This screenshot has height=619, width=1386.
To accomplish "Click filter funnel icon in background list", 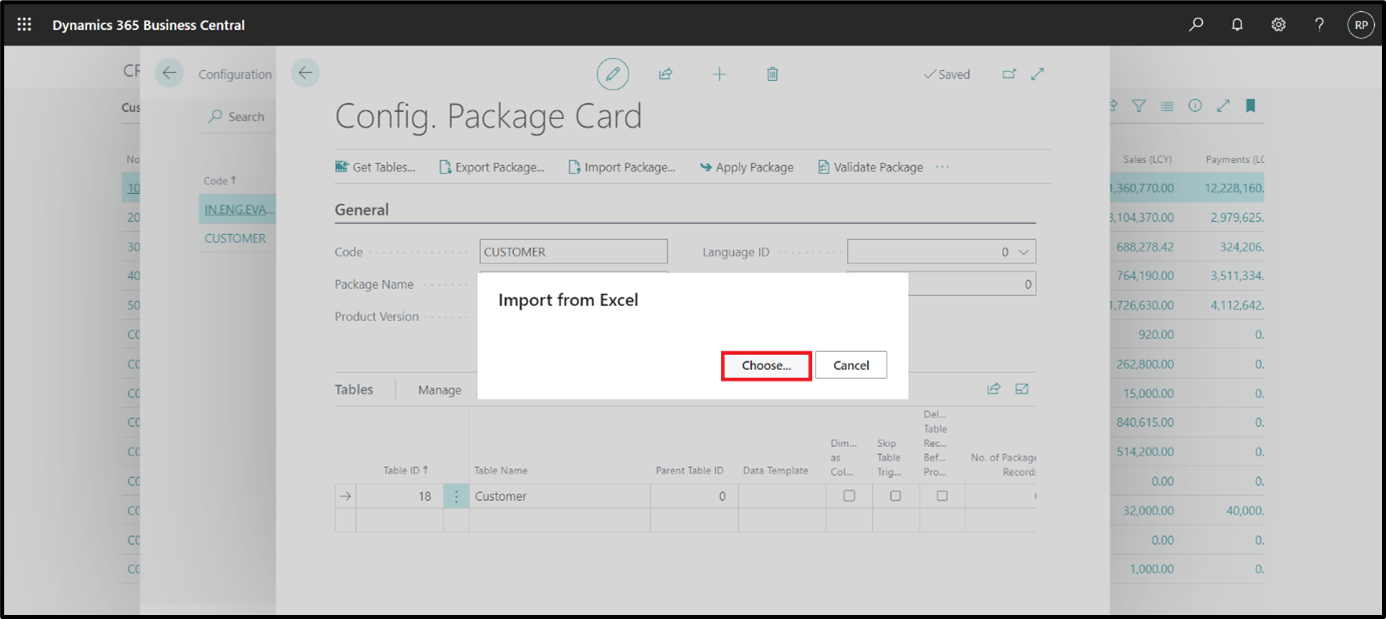I will point(1138,105).
